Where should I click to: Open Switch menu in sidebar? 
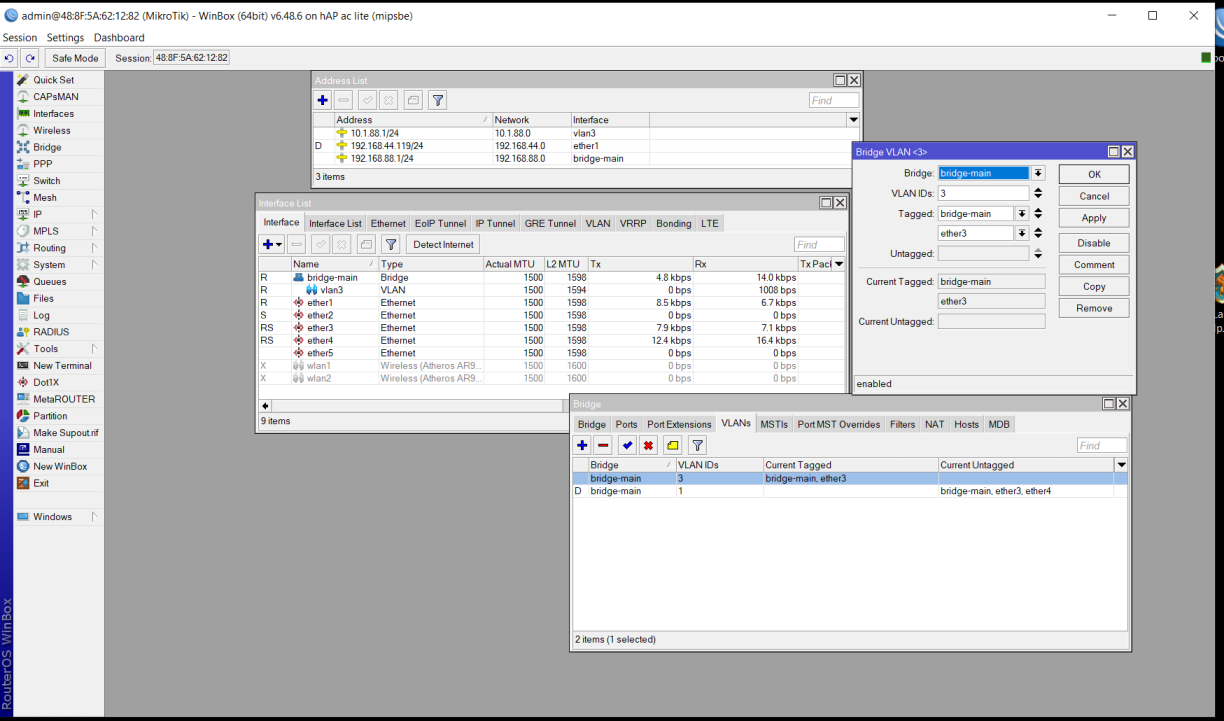(46, 181)
